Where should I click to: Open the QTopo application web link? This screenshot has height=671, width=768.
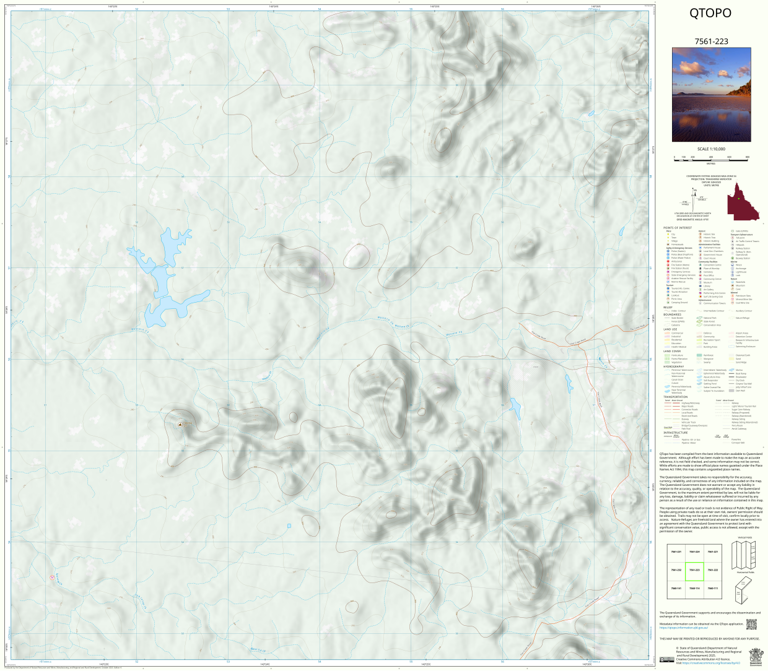click(684, 628)
